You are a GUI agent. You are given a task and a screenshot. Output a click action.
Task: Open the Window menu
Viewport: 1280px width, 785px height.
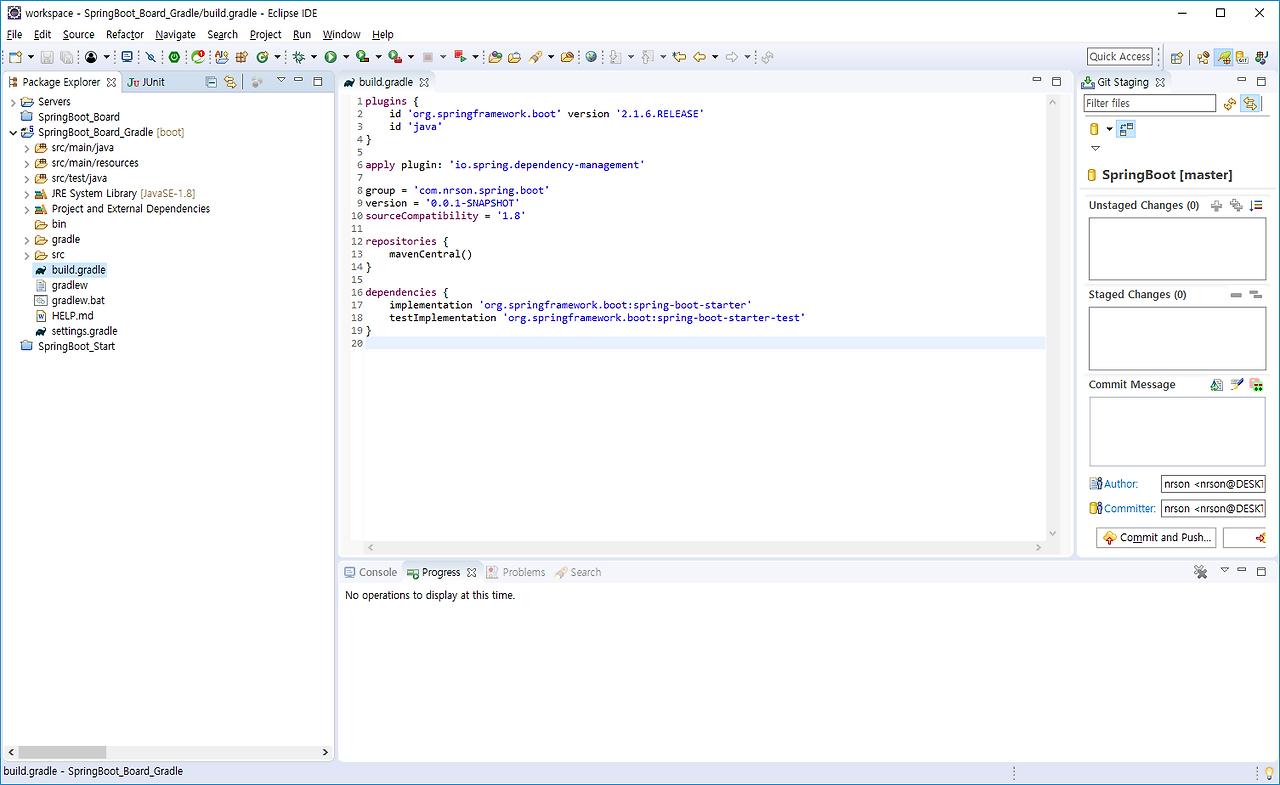point(341,33)
